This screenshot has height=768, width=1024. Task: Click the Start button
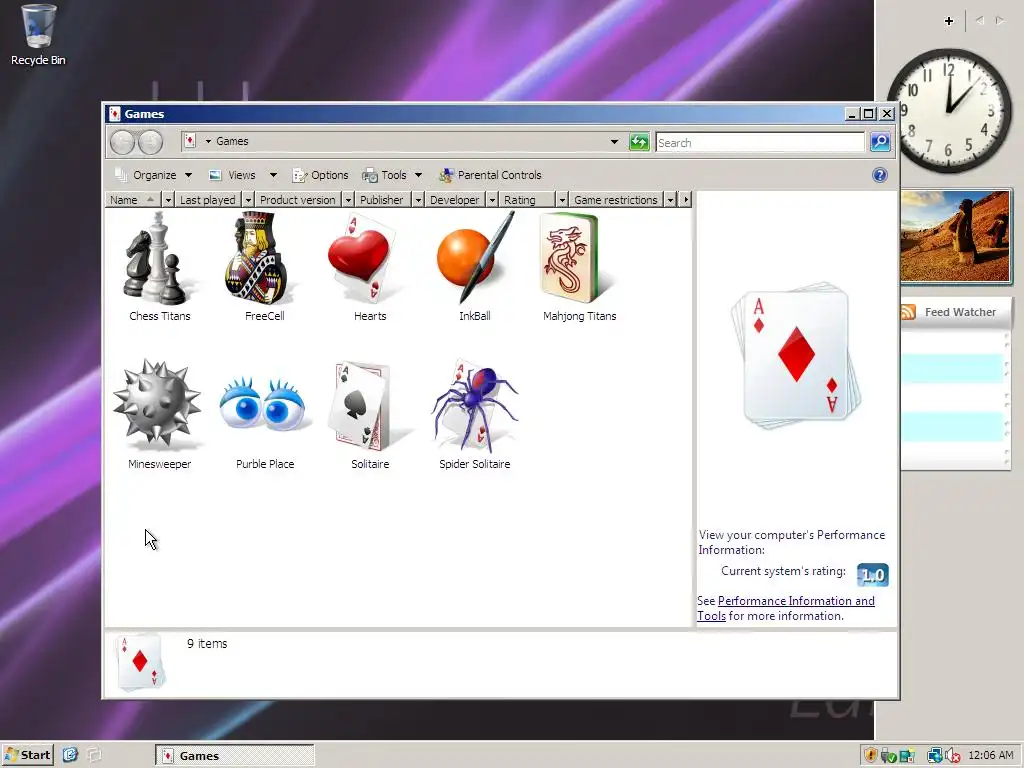pos(27,755)
